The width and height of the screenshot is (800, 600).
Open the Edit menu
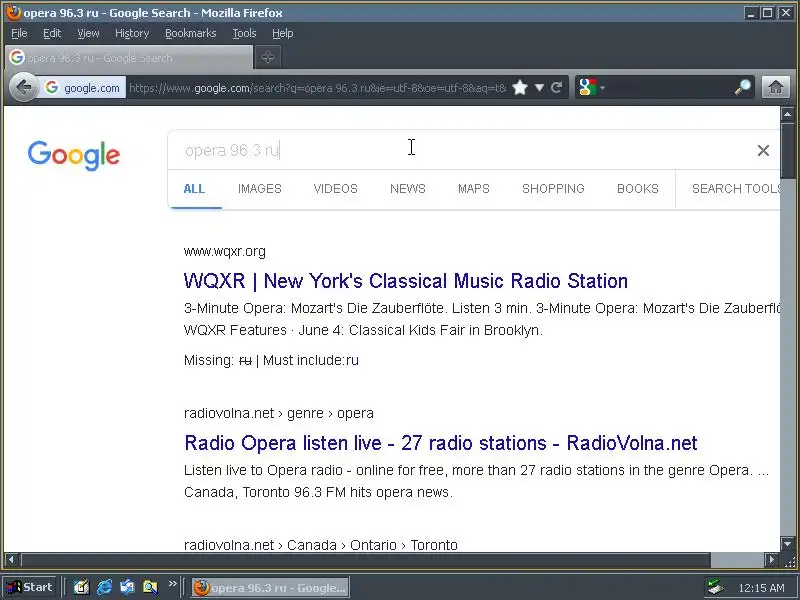[x=52, y=33]
